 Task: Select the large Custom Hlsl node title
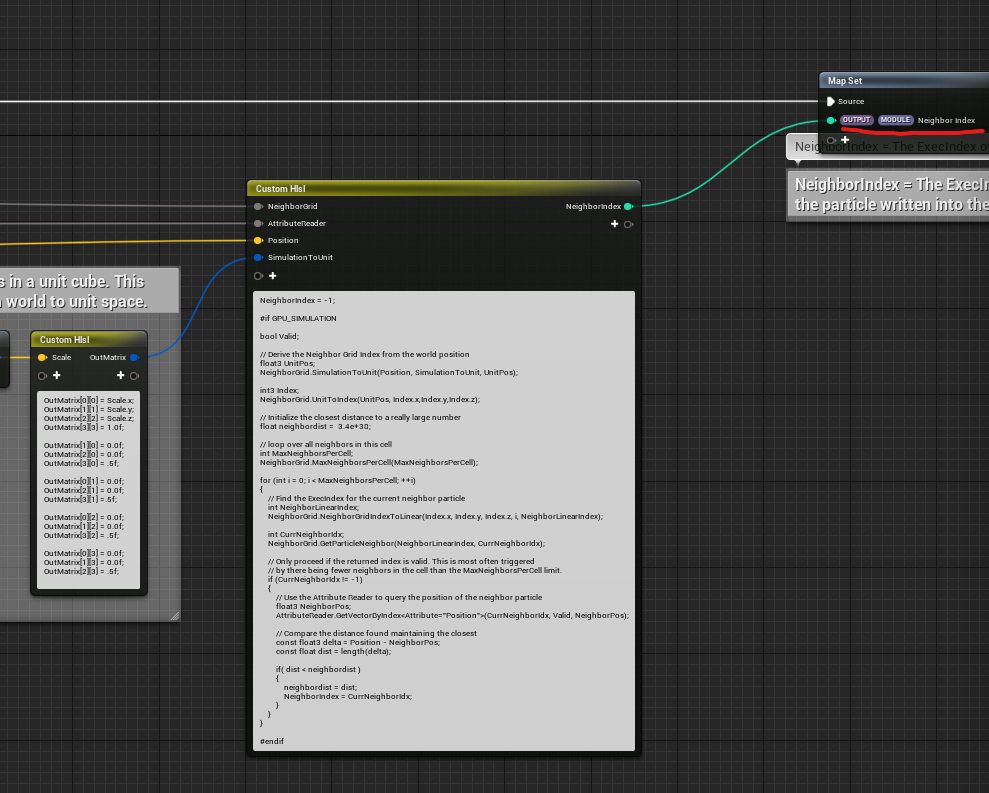[281, 189]
